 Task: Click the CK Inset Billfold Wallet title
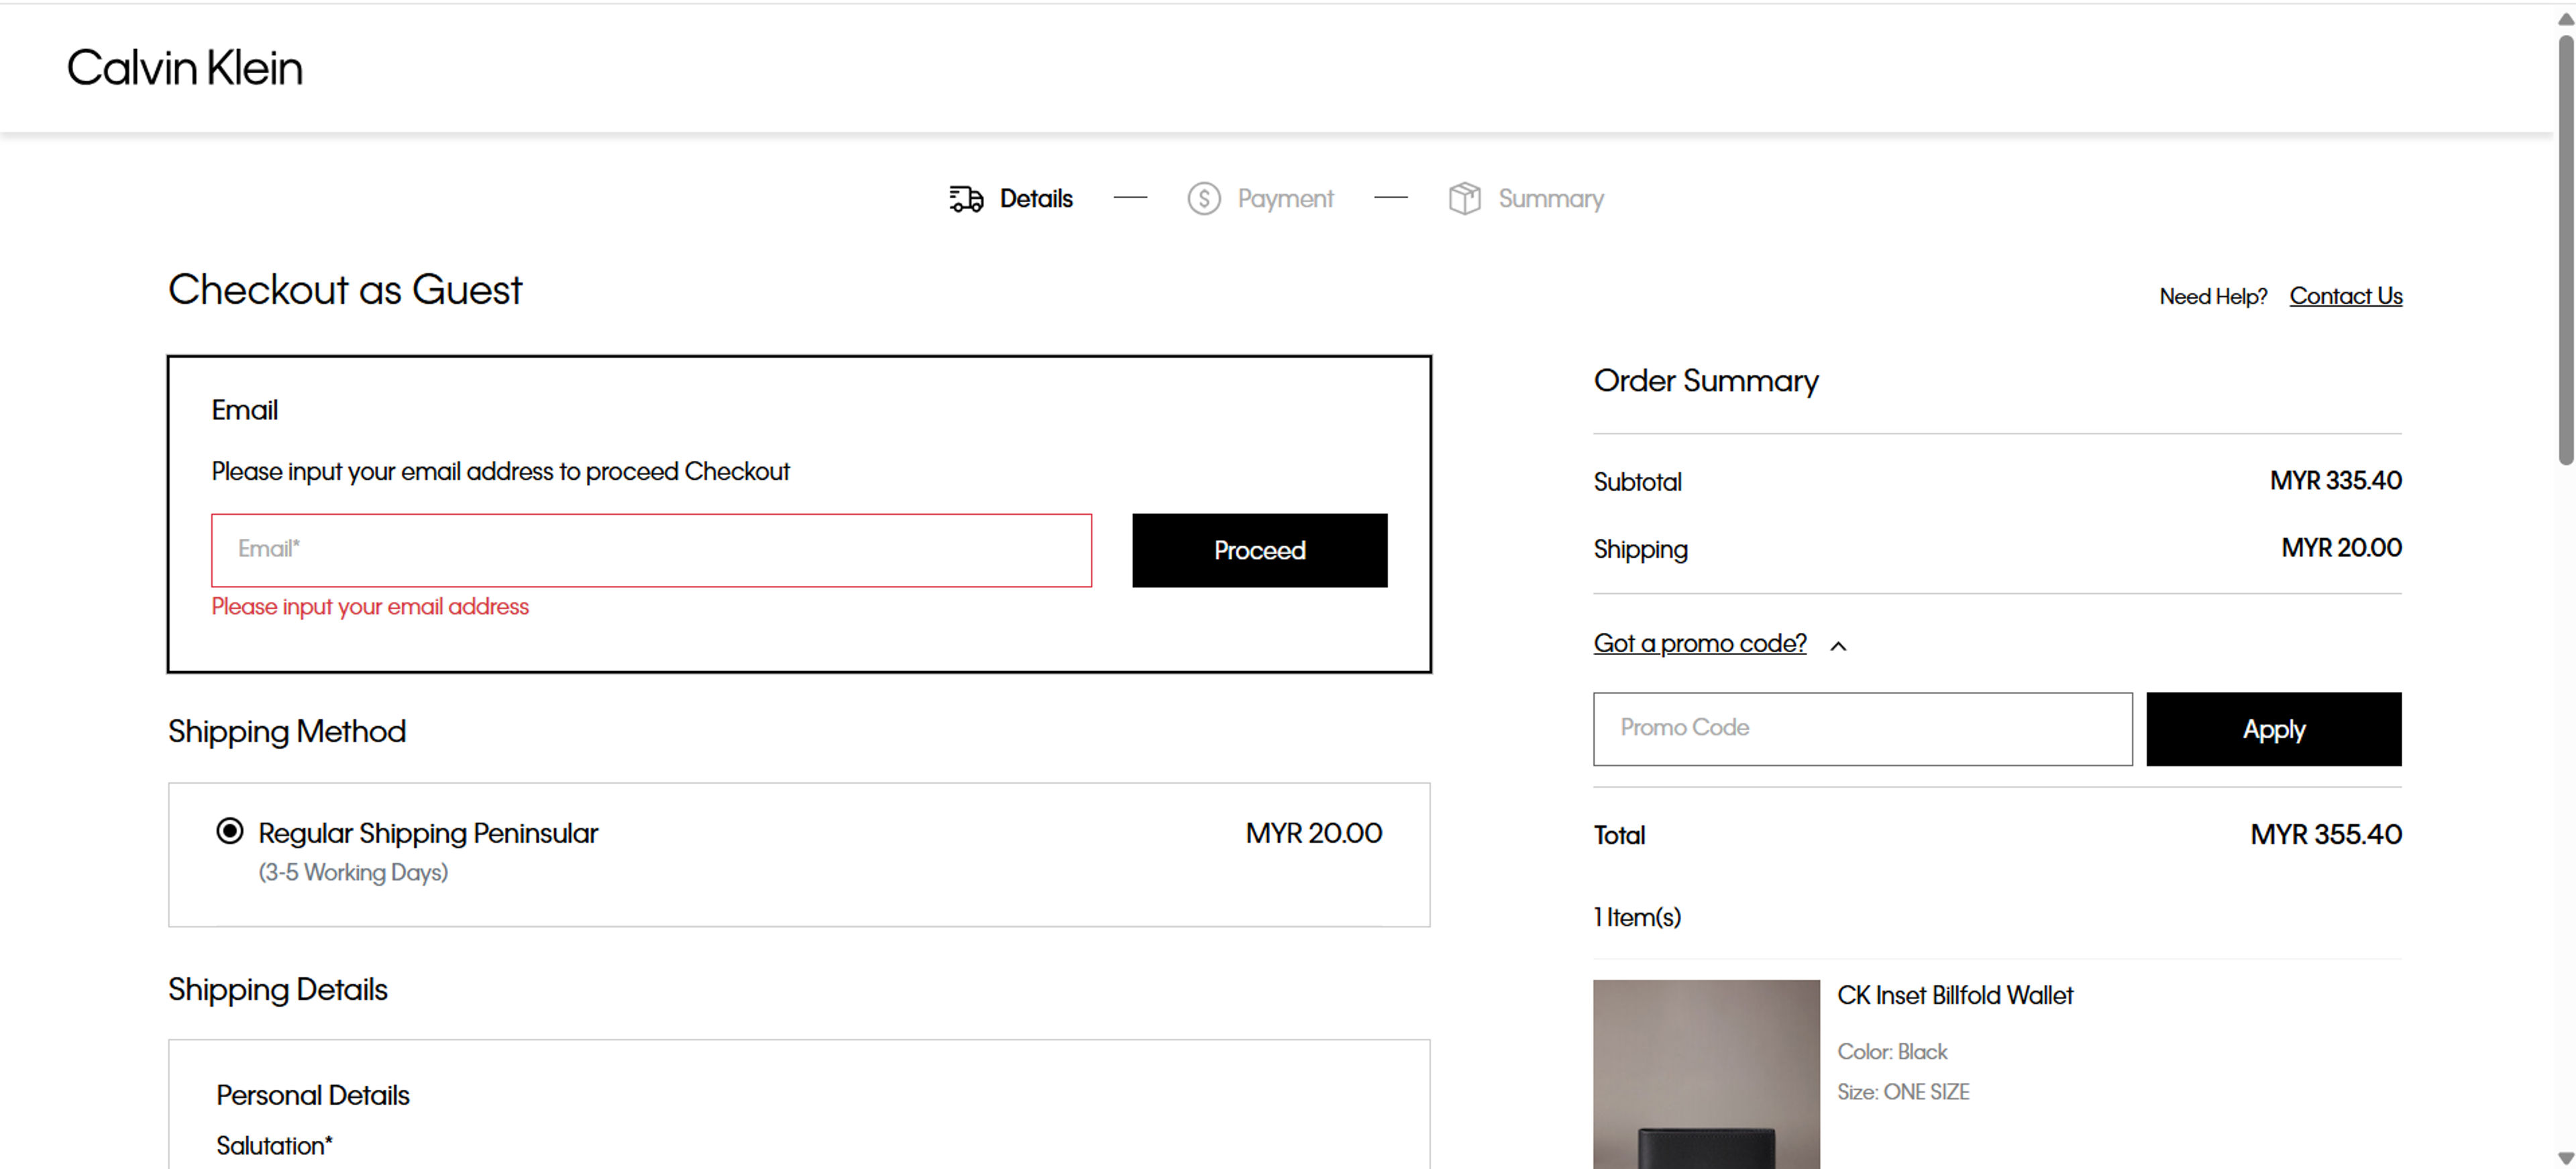pos(1955,996)
